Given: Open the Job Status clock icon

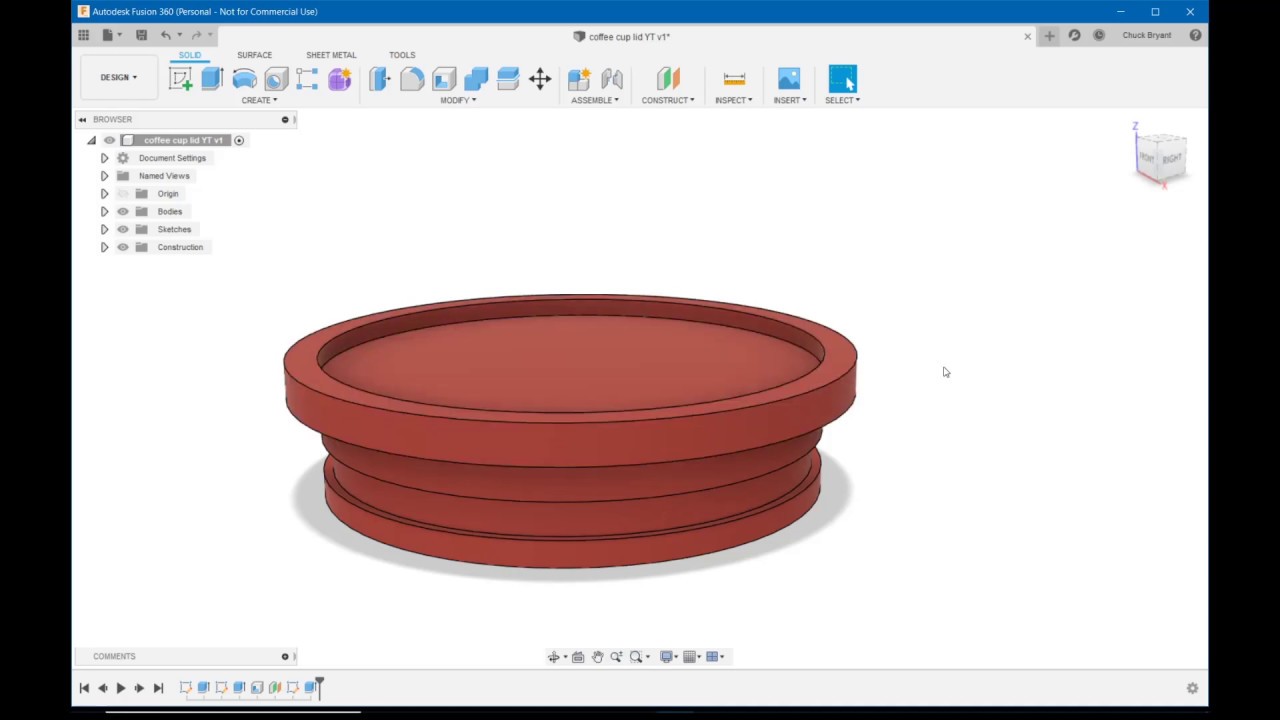Looking at the screenshot, I should [x=1099, y=35].
